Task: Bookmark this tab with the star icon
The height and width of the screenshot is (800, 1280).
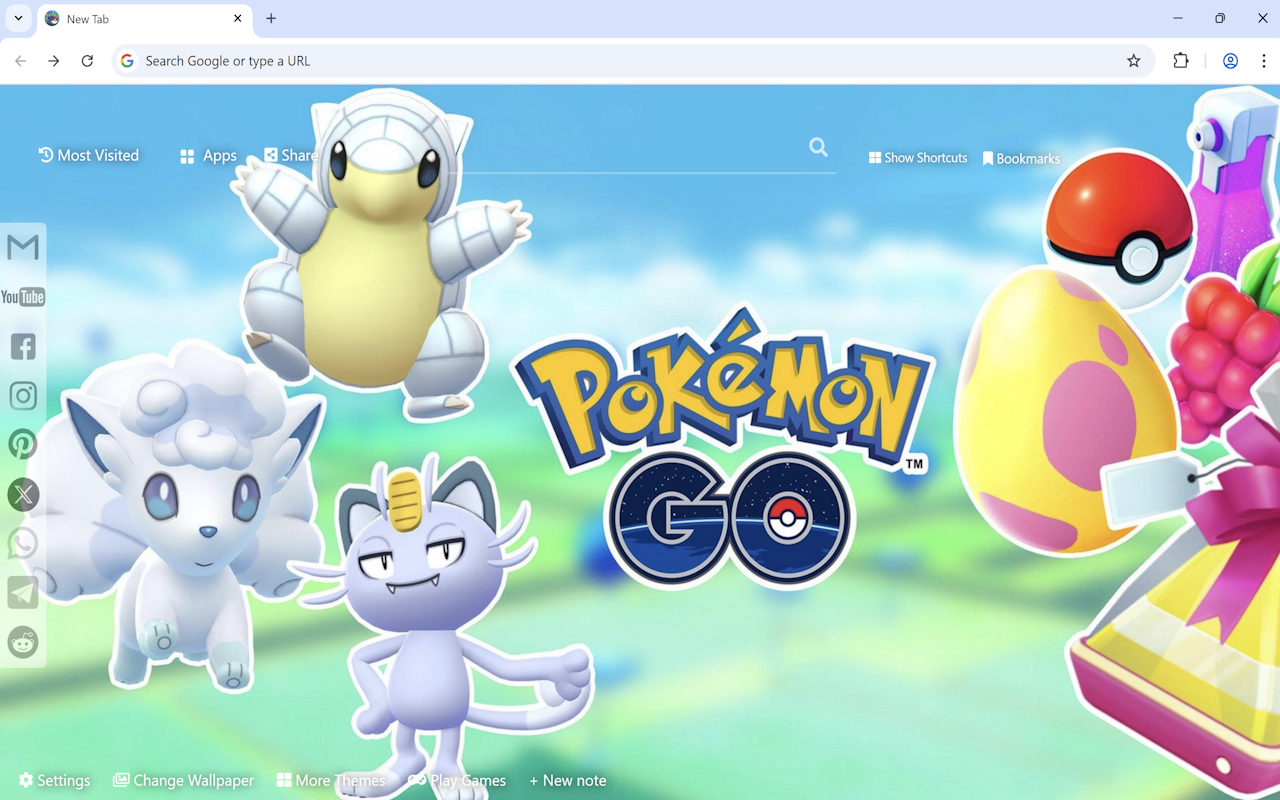Action: pyautogui.click(x=1133, y=61)
